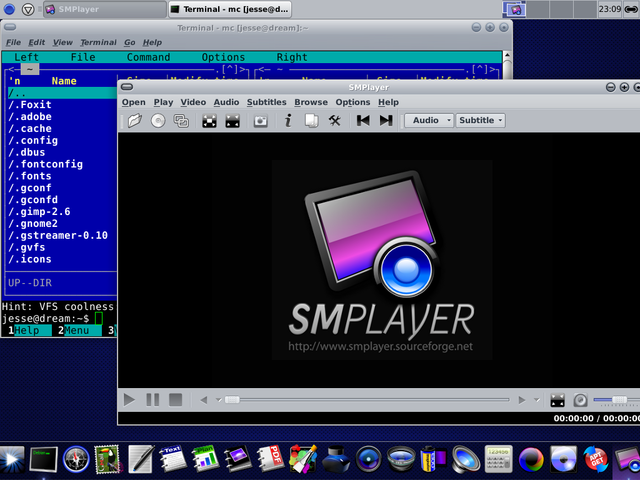
Task: Click the DVD disc icon in SMPlayer toolbar
Action: pyautogui.click(x=158, y=120)
